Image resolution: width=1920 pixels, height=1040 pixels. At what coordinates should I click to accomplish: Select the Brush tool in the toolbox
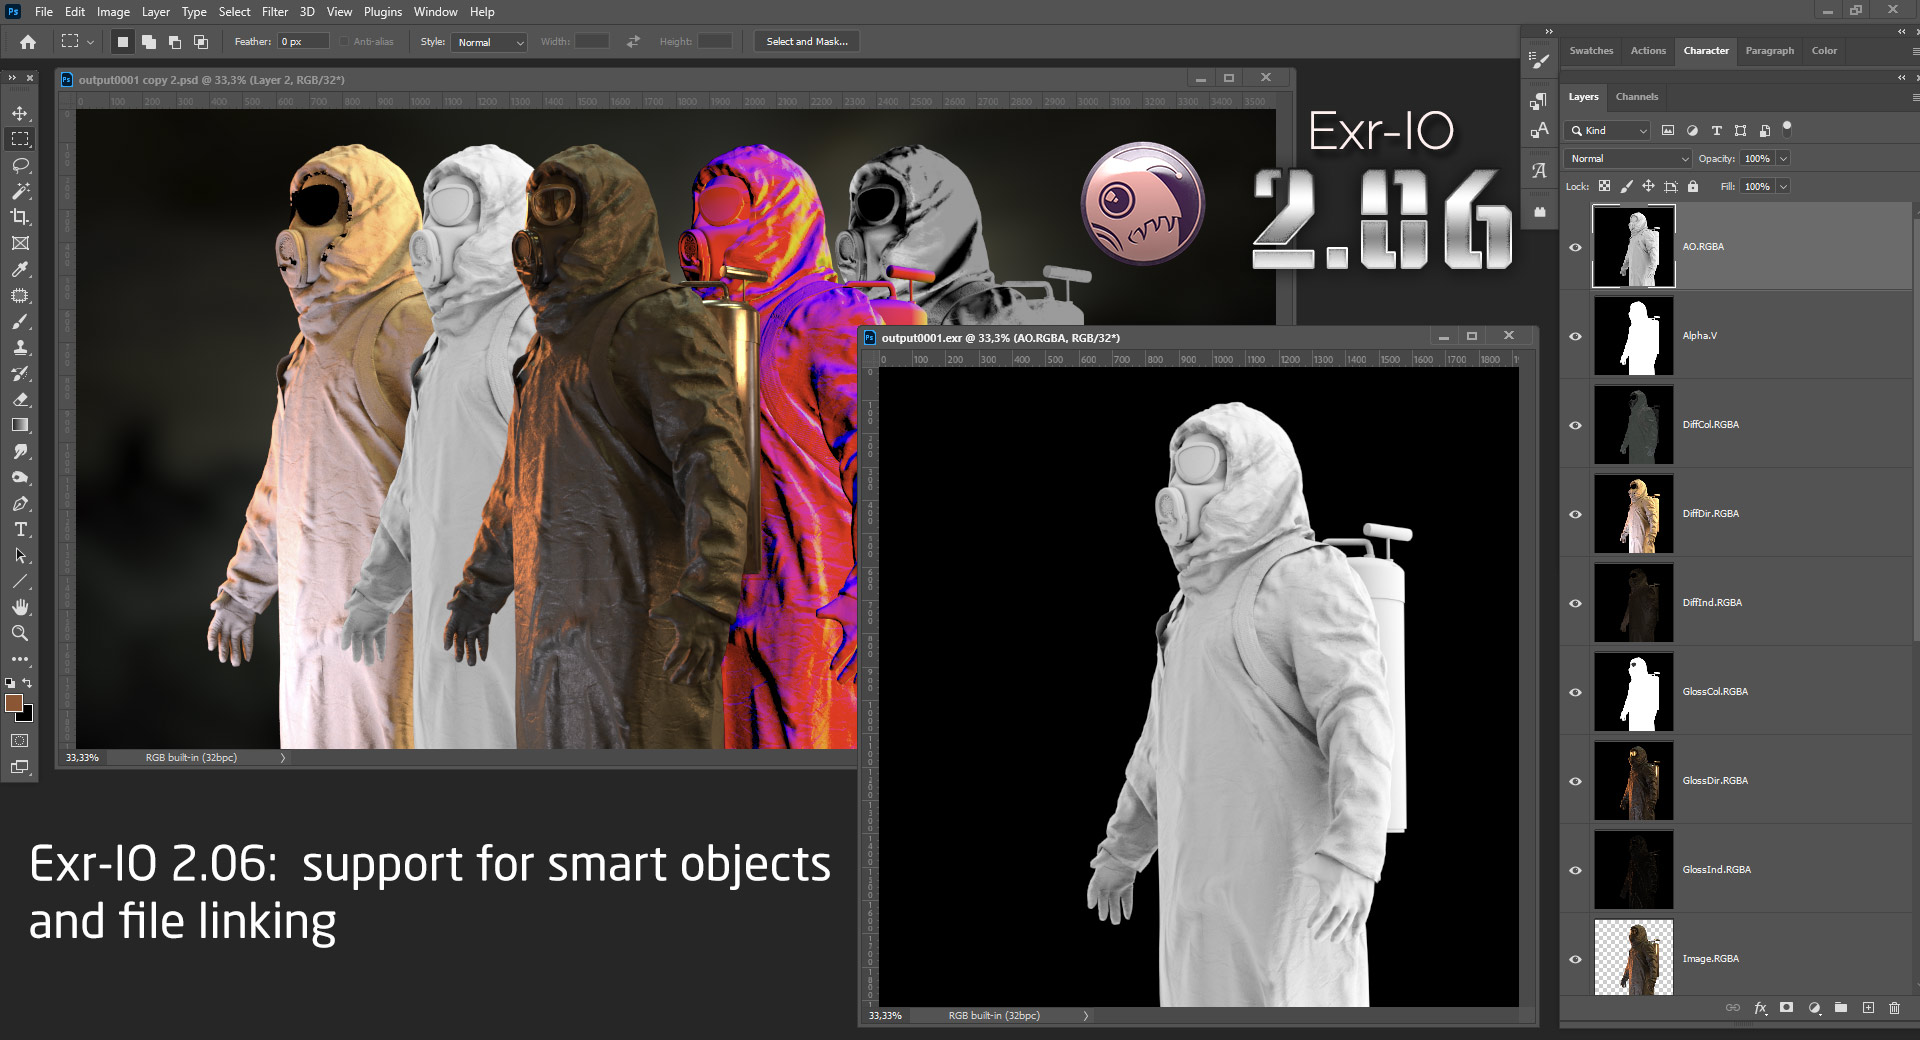(x=20, y=322)
